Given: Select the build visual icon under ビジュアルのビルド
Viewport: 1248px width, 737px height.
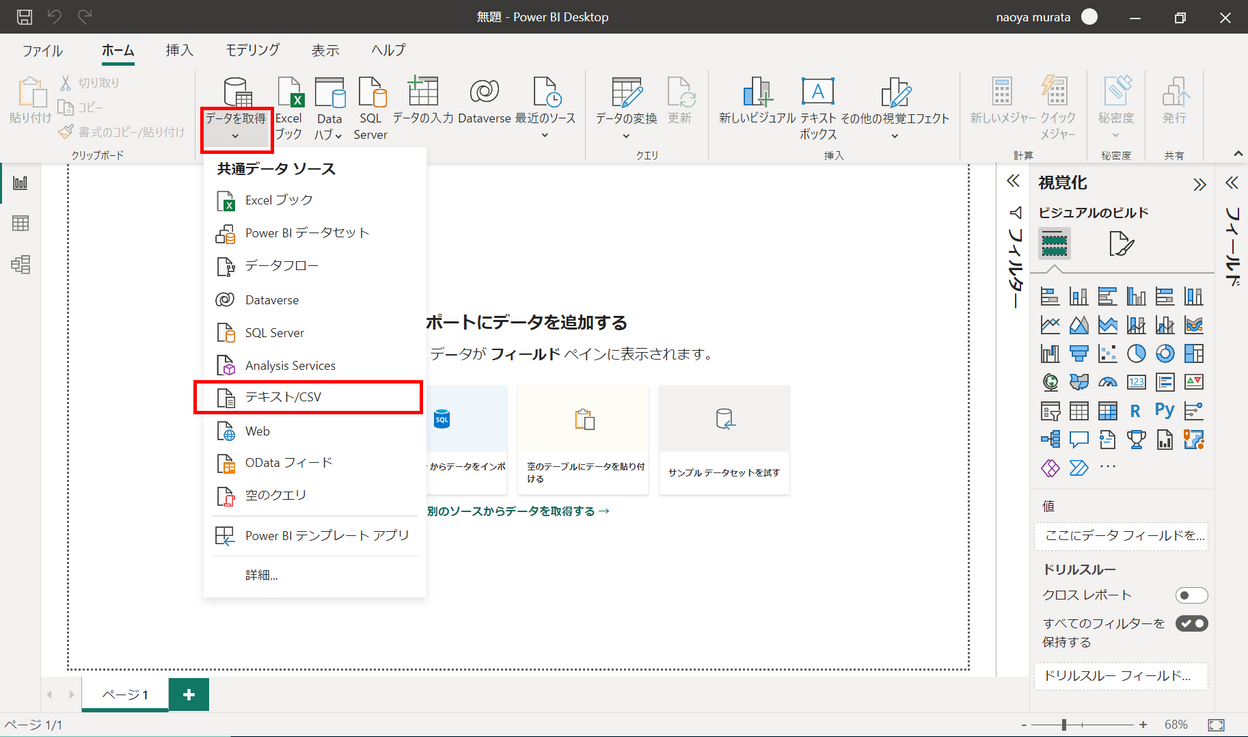Looking at the screenshot, I should [x=1054, y=243].
